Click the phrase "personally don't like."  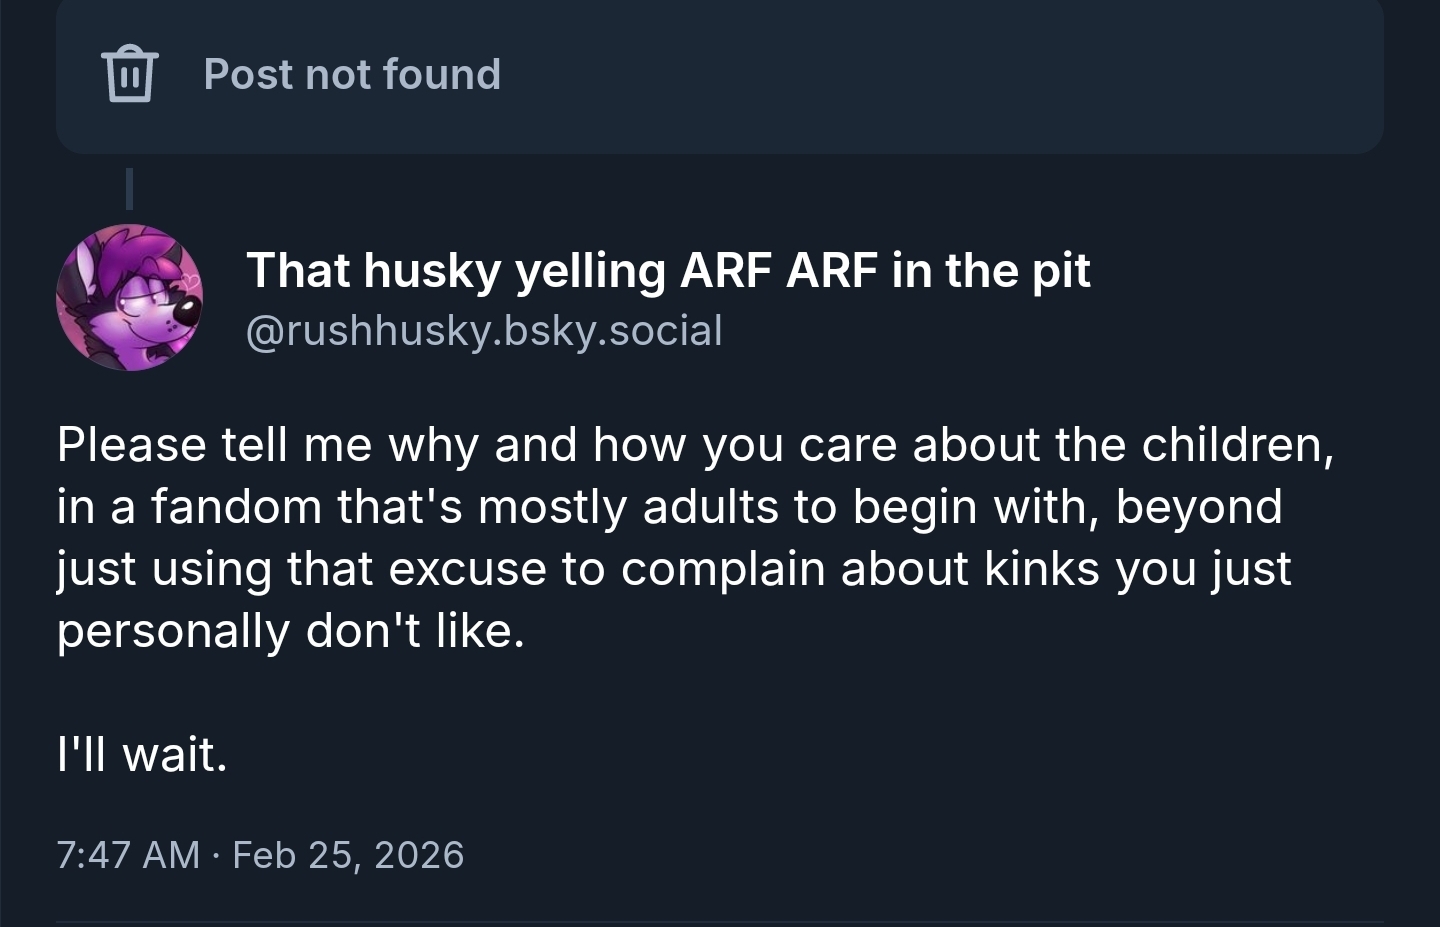[x=290, y=631]
